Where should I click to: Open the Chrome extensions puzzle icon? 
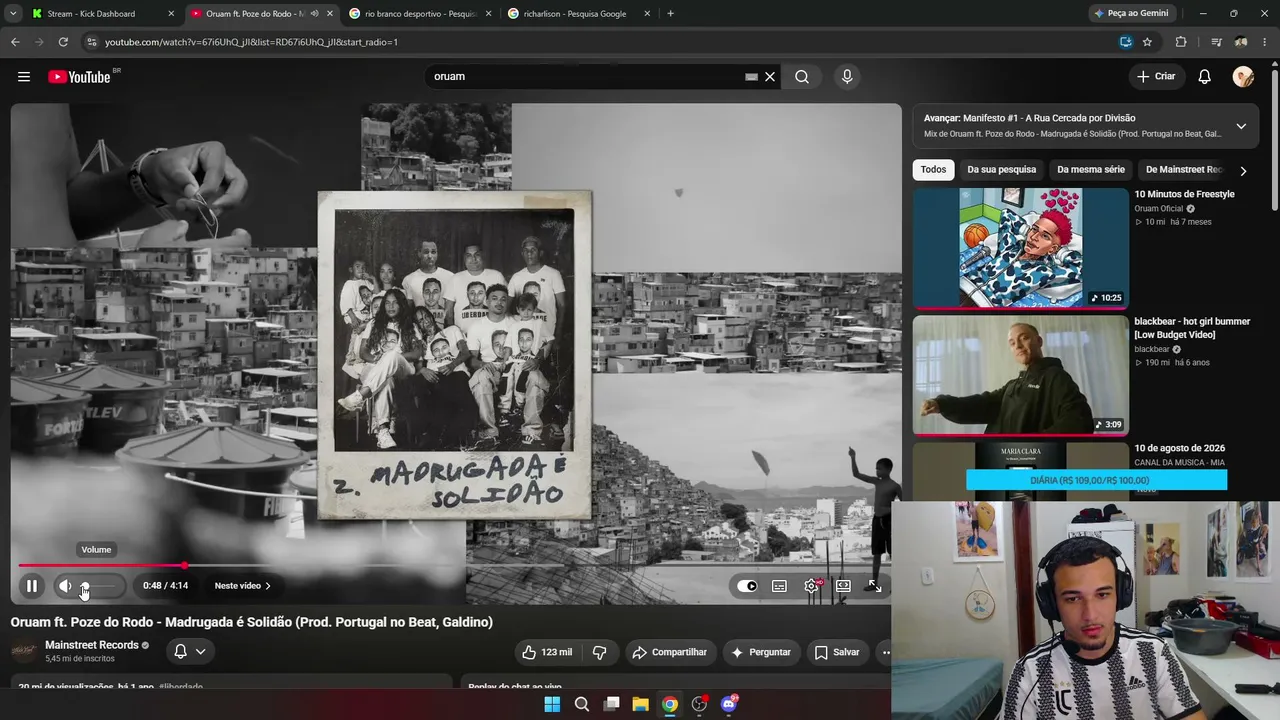[1181, 42]
